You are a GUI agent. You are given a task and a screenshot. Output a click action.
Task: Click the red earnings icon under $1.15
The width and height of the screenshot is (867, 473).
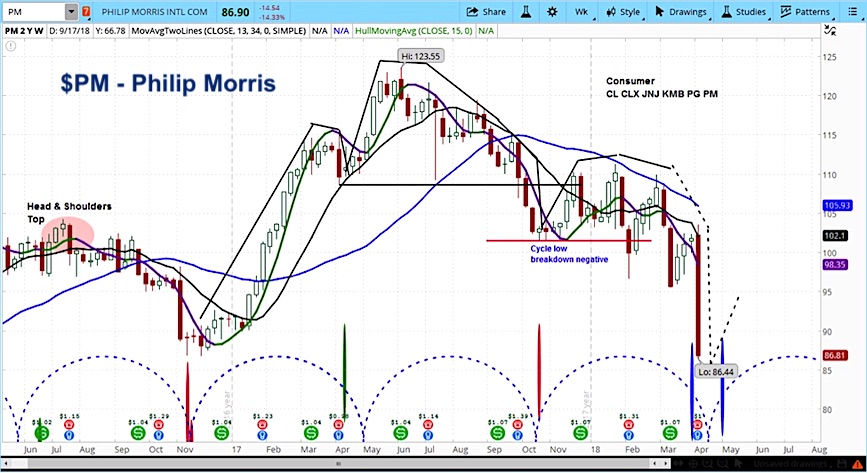coord(69,424)
